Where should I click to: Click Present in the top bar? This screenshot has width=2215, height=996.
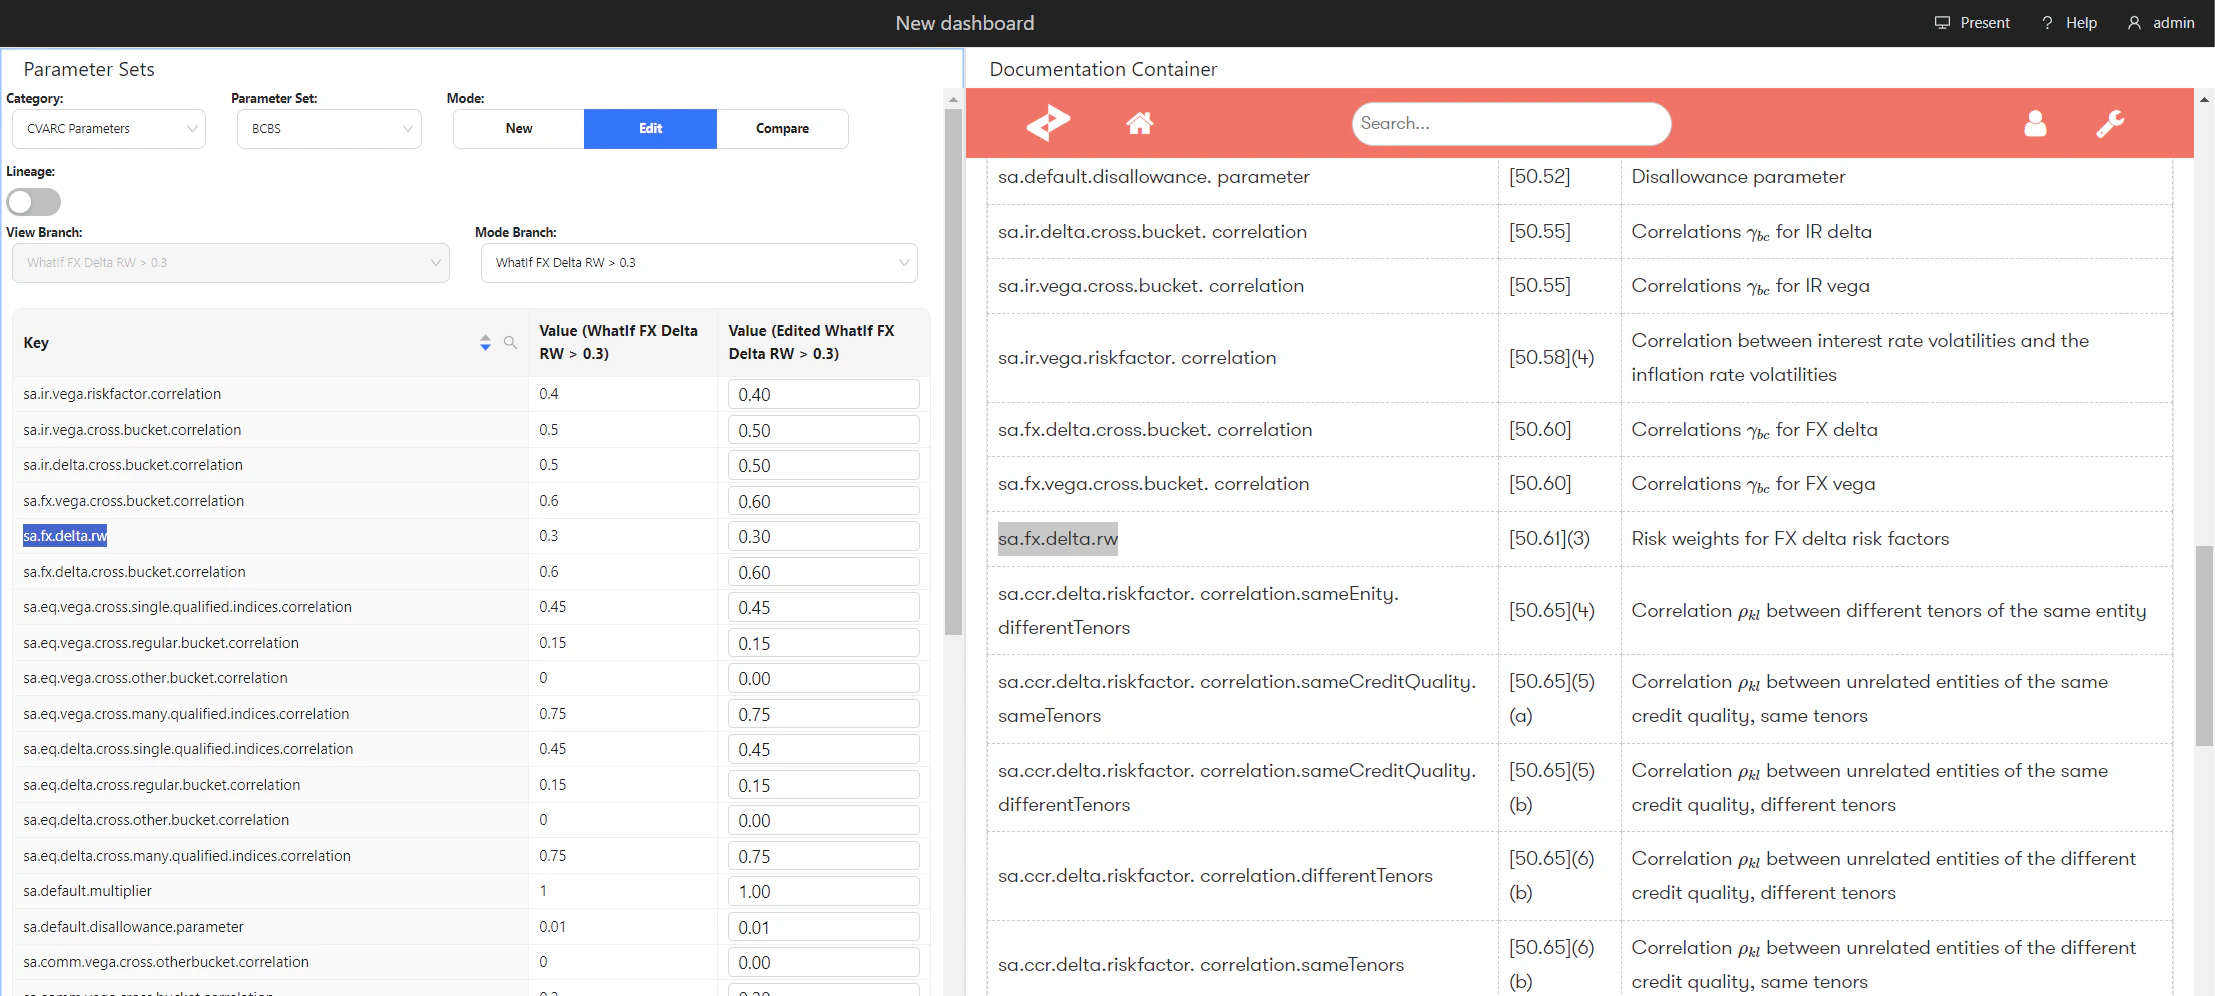(1972, 22)
